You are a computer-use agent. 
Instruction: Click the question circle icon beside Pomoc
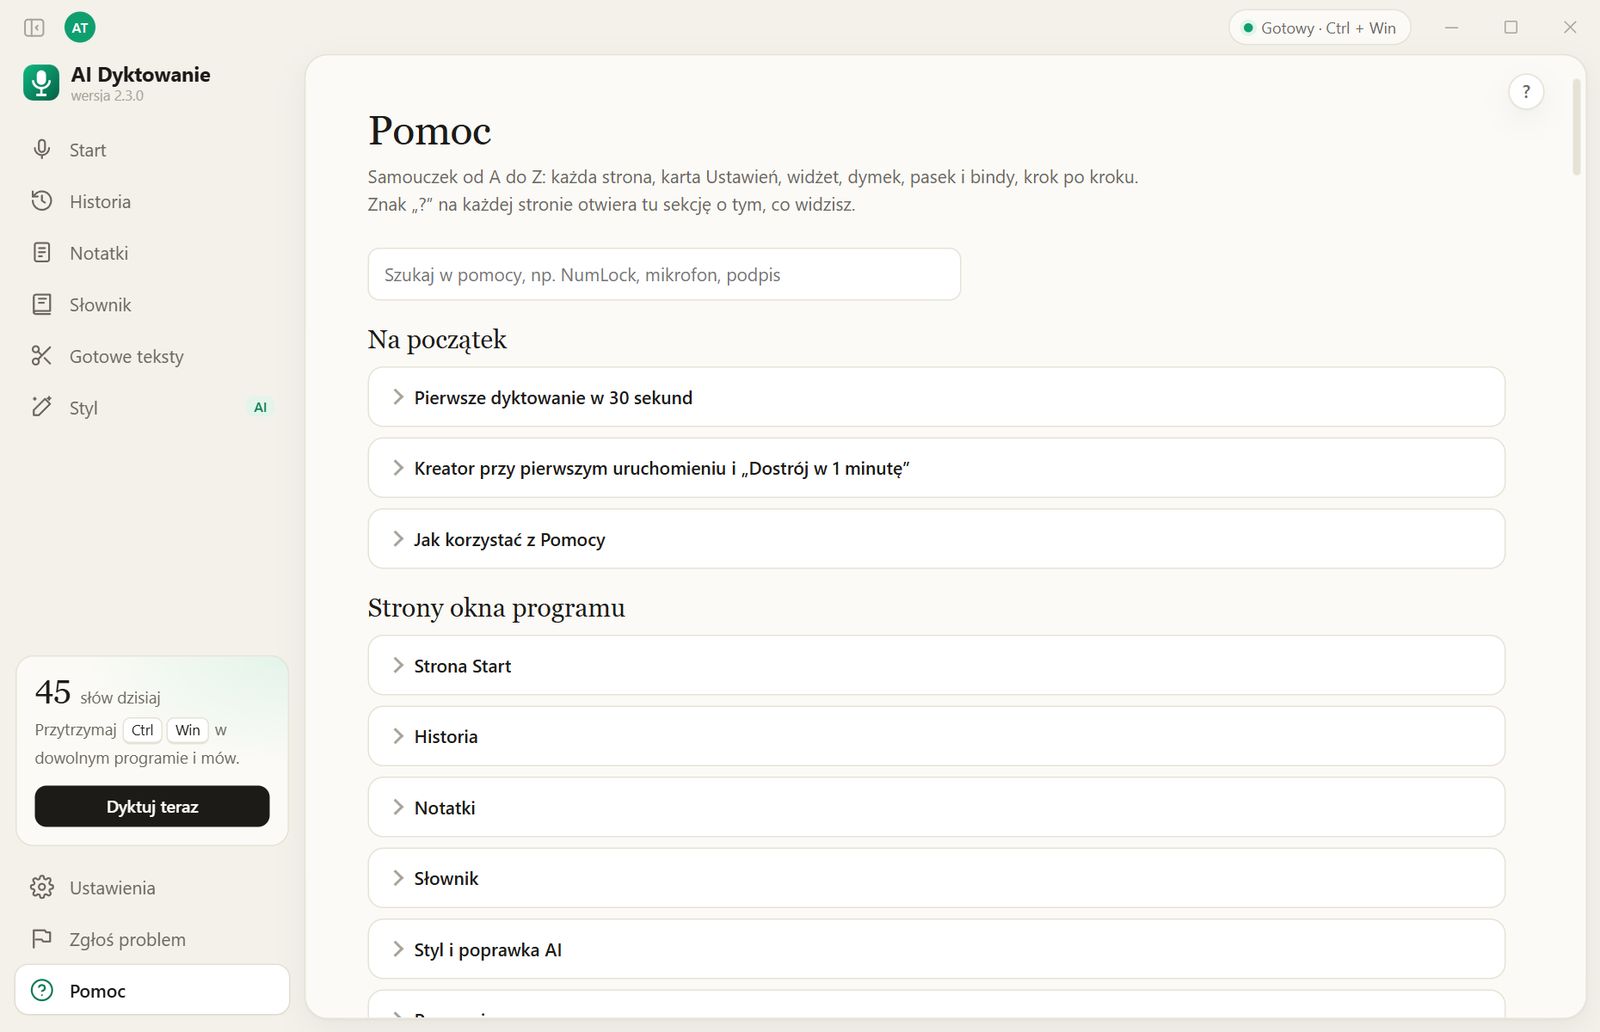(42, 991)
